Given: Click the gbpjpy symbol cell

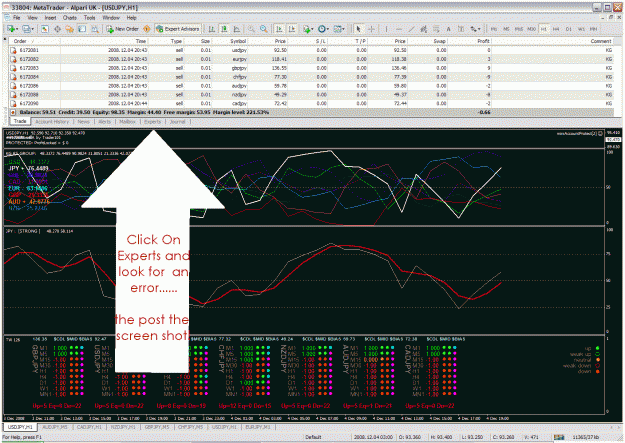Looking at the screenshot, I should 239,68.
